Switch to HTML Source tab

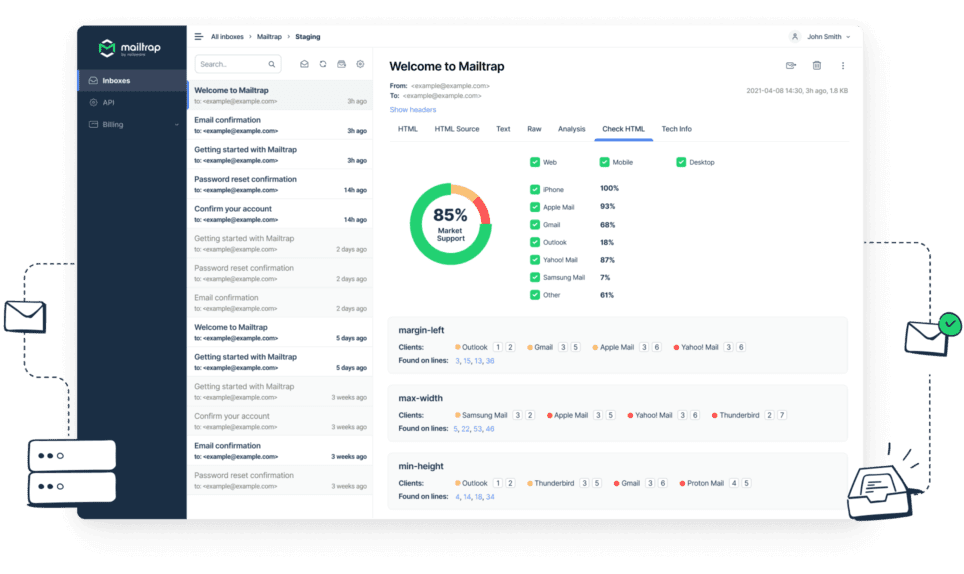(457, 129)
